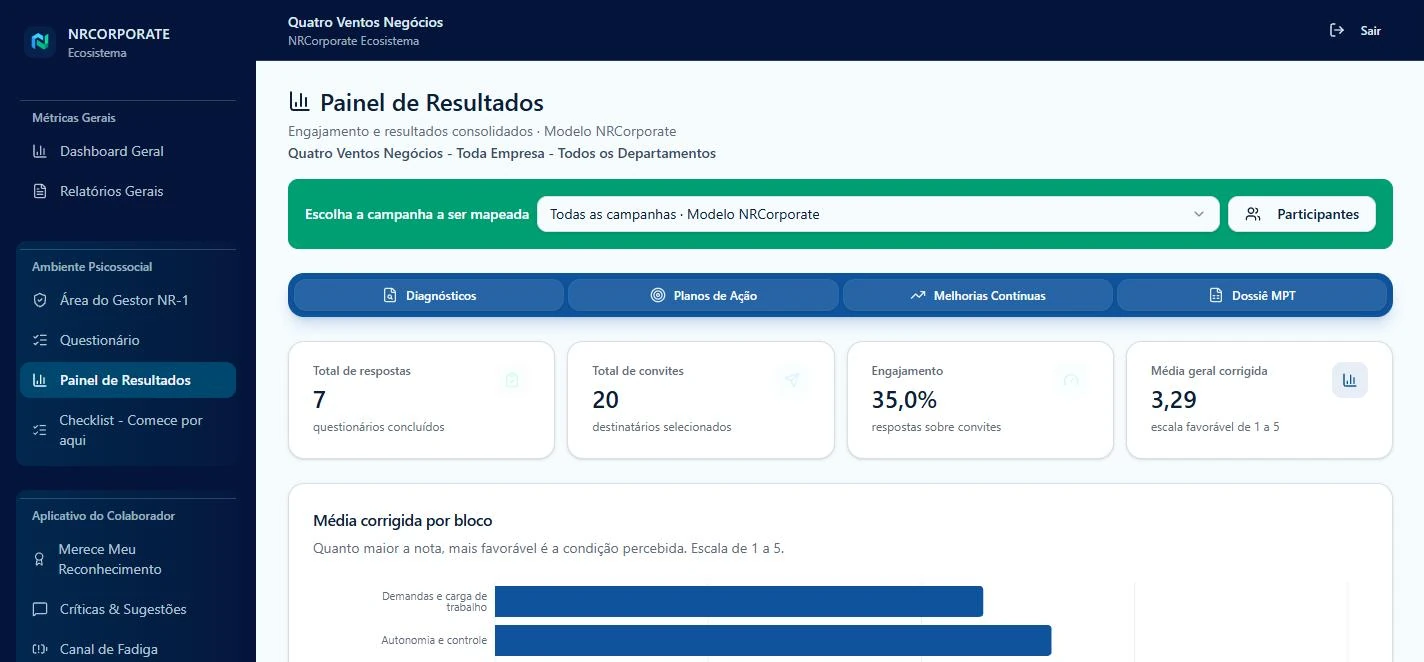Click the Questionário checklist icon

point(40,340)
